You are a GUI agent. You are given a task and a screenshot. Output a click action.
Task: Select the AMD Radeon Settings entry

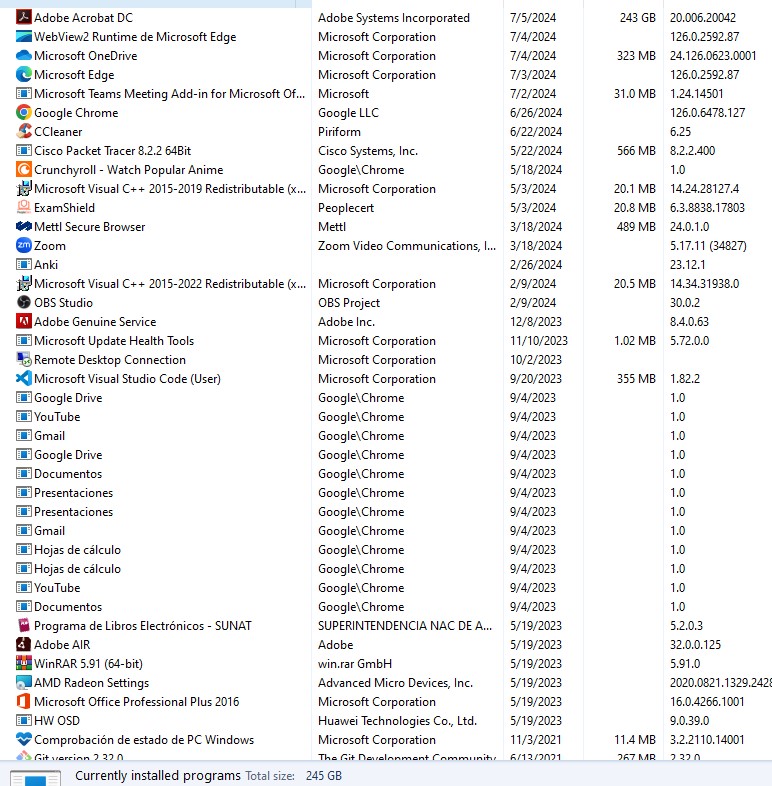pyautogui.click(x=92, y=683)
